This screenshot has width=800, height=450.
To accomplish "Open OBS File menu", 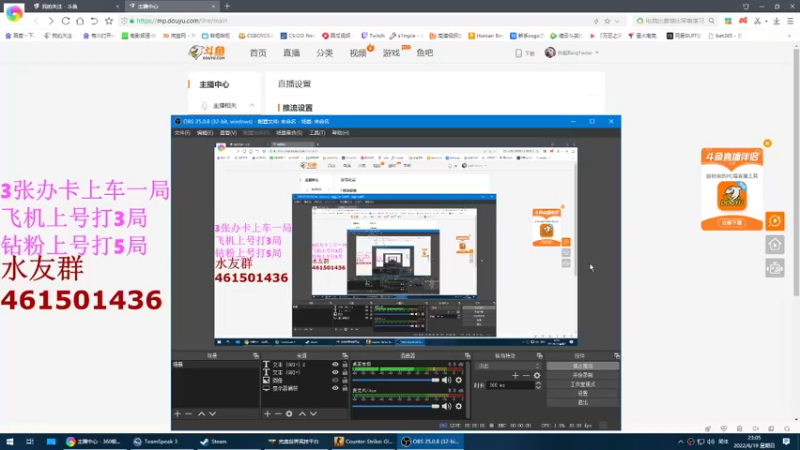I will pos(182,133).
